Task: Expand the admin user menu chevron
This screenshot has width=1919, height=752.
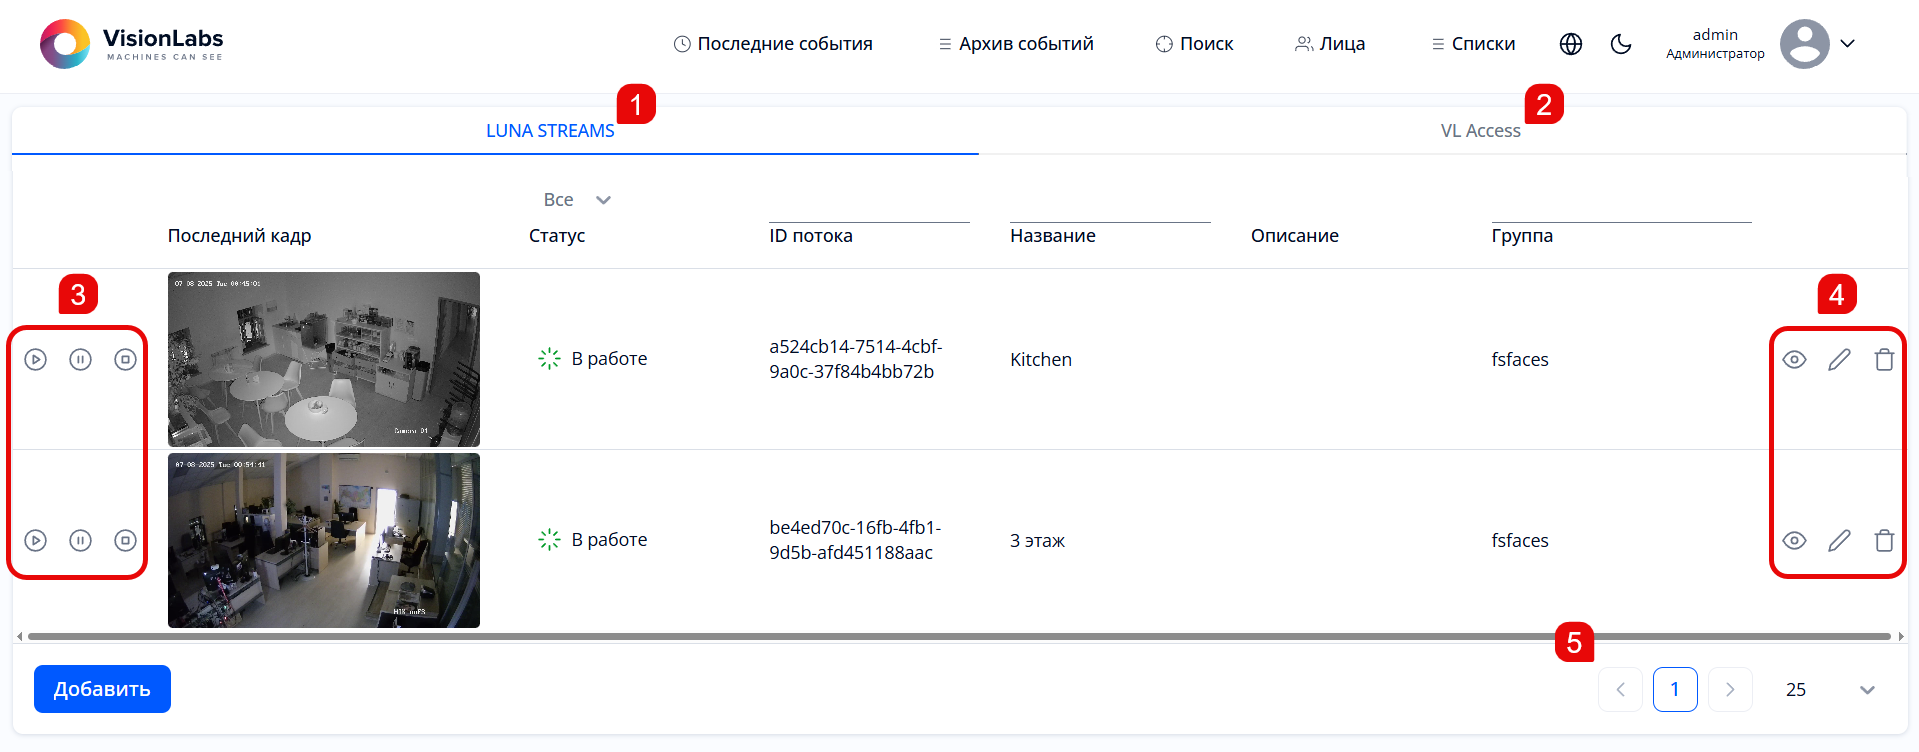Action: pos(1848,44)
